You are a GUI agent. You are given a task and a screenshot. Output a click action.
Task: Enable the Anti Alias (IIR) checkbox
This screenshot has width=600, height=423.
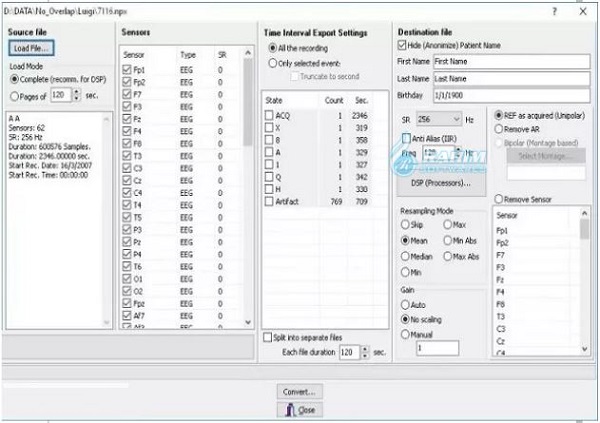(405, 138)
